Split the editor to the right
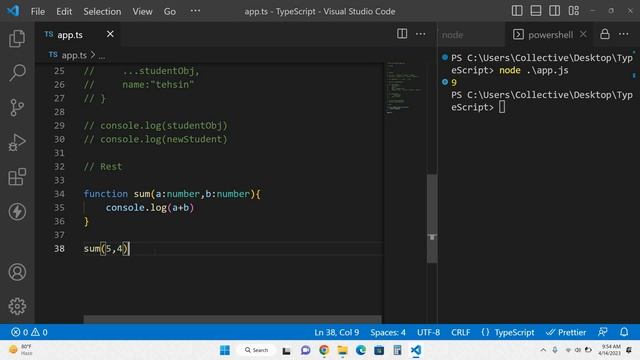The width and height of the screenshot is (640, 360). click(x=402, y=34)
